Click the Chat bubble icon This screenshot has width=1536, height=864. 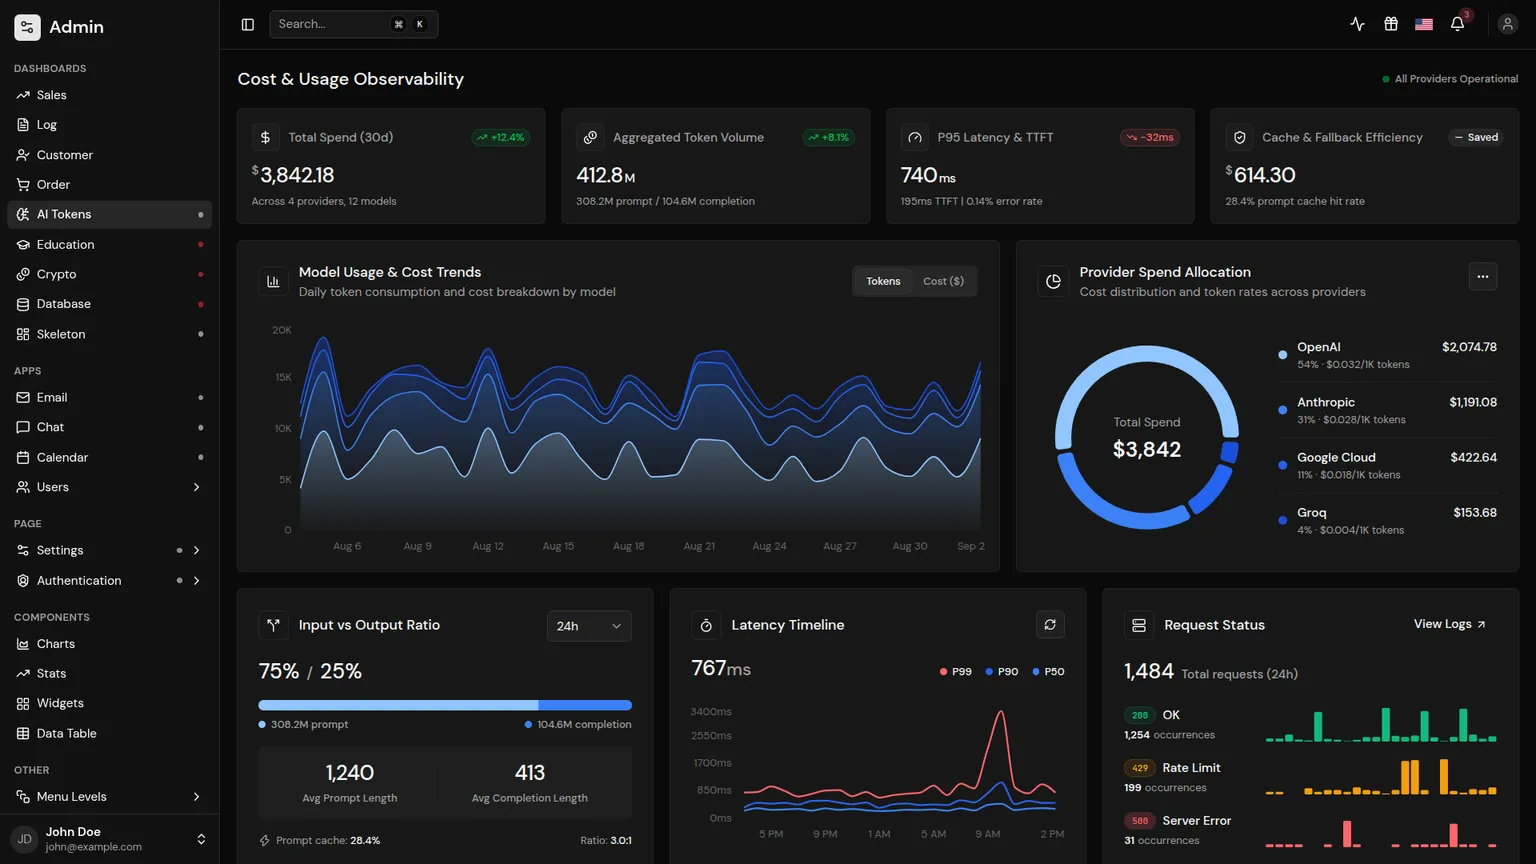click(x=23, y=427)
